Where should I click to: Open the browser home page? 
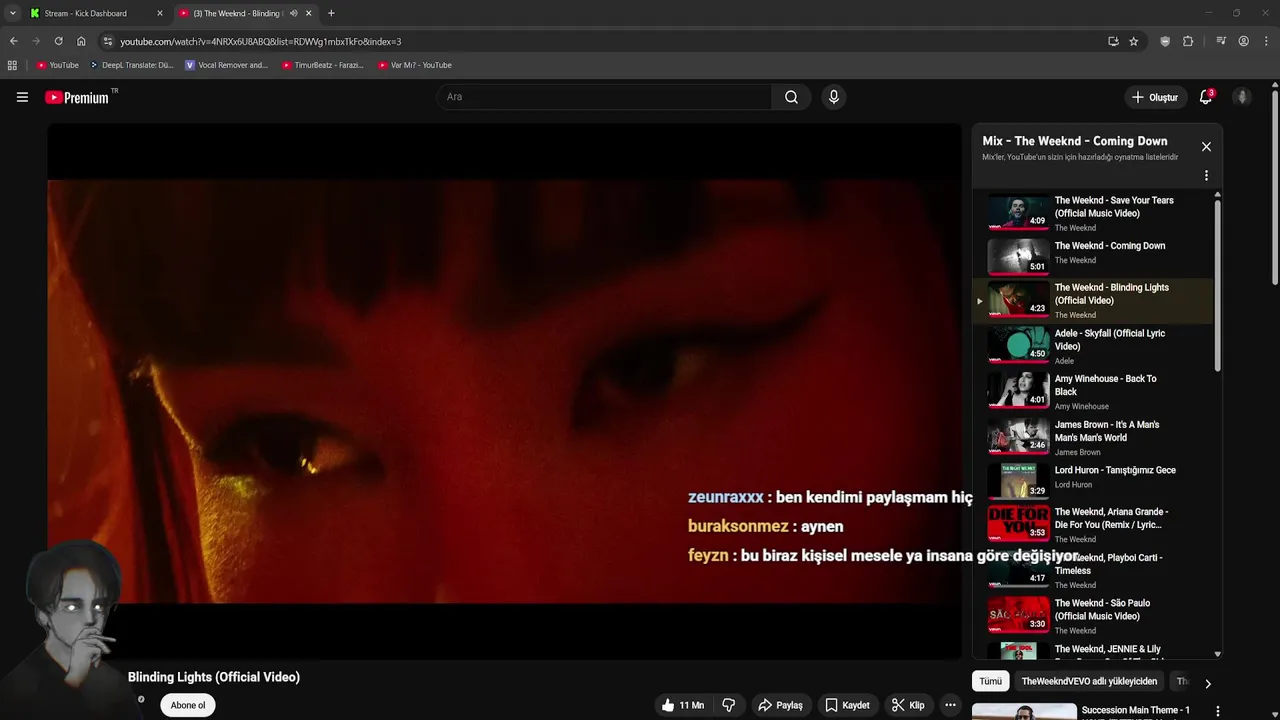point(81,41)
